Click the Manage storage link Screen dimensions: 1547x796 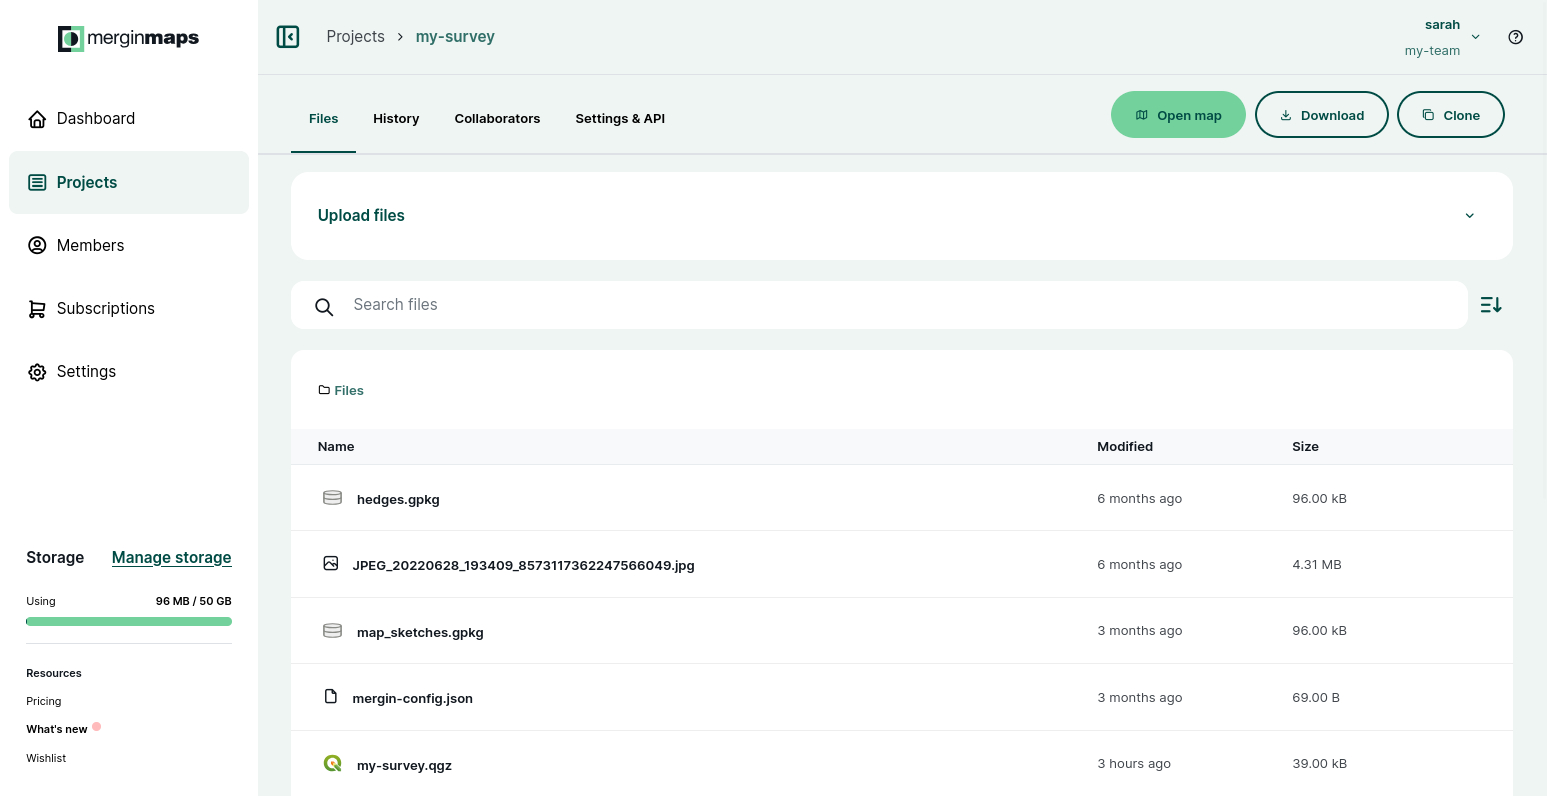pos(172,558)
